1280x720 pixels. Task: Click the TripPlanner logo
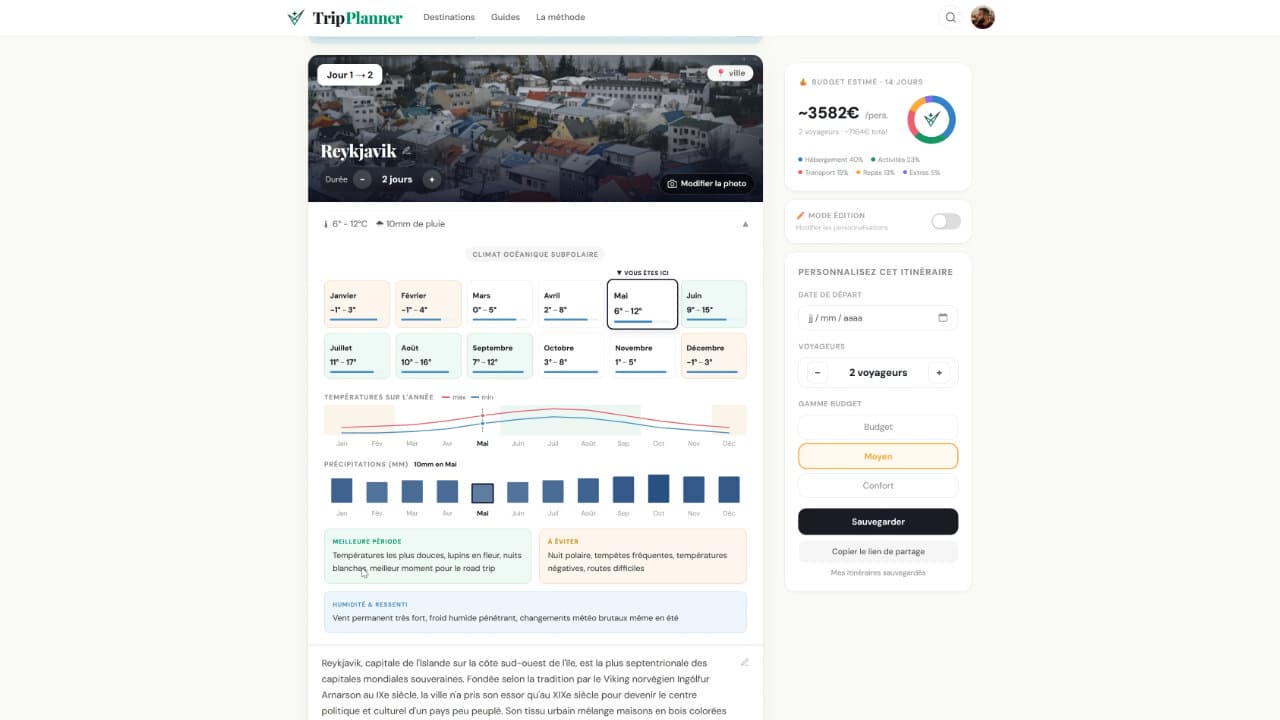(345, 17)
